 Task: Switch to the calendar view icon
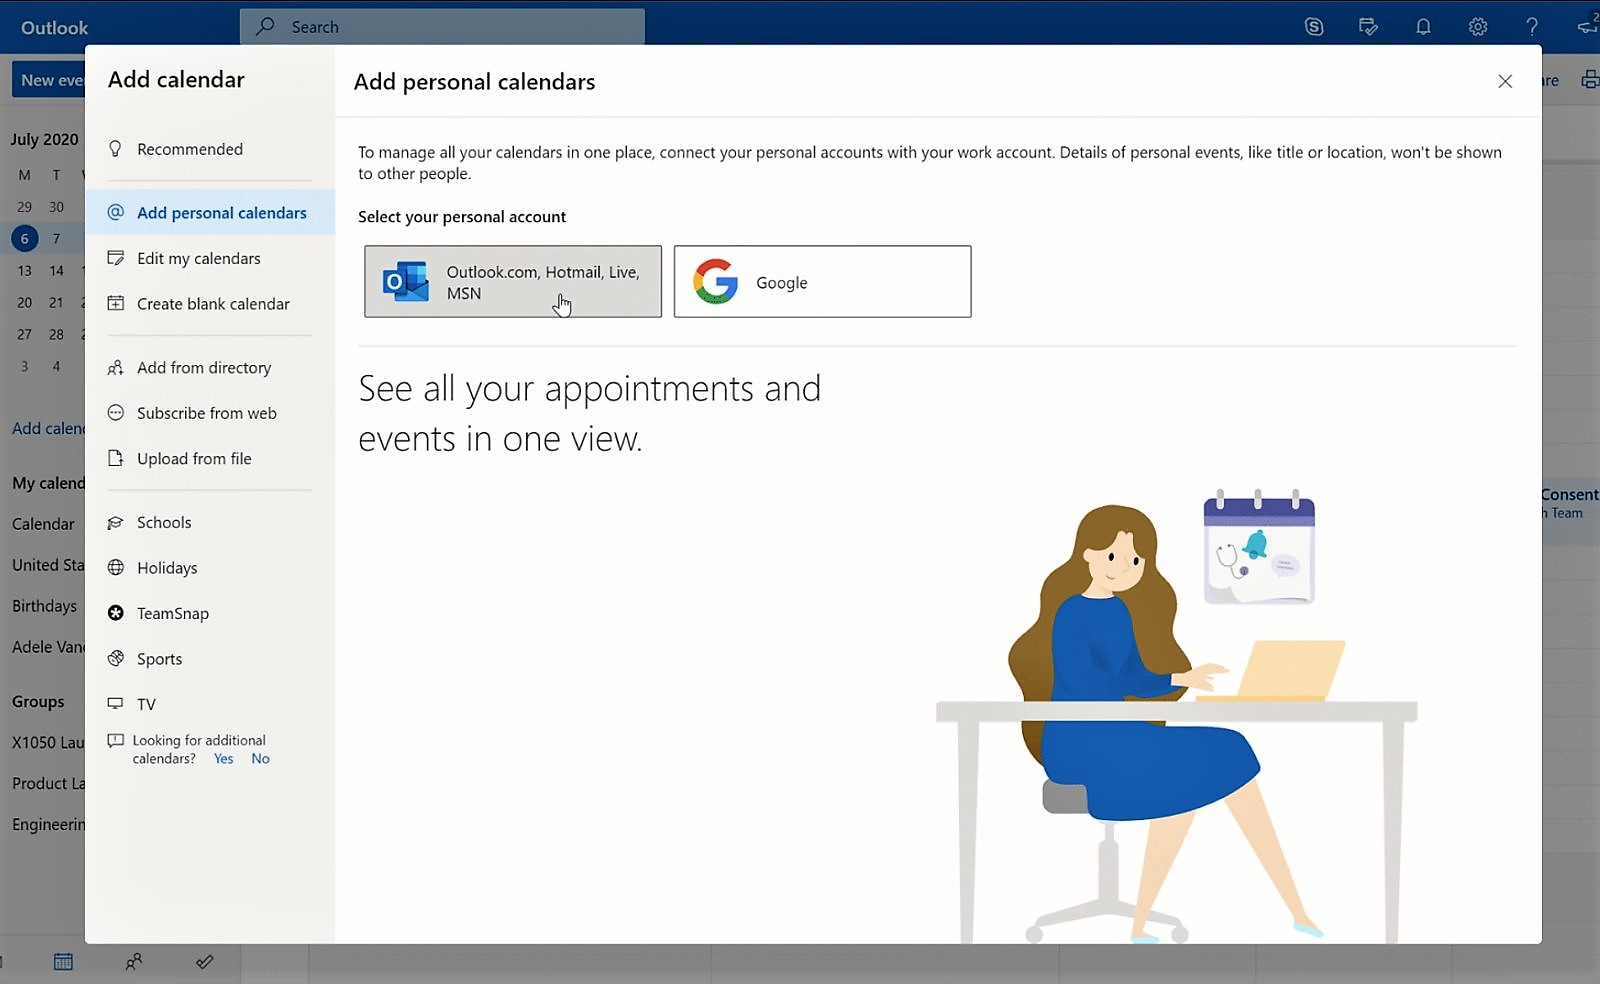pos(63,962)
